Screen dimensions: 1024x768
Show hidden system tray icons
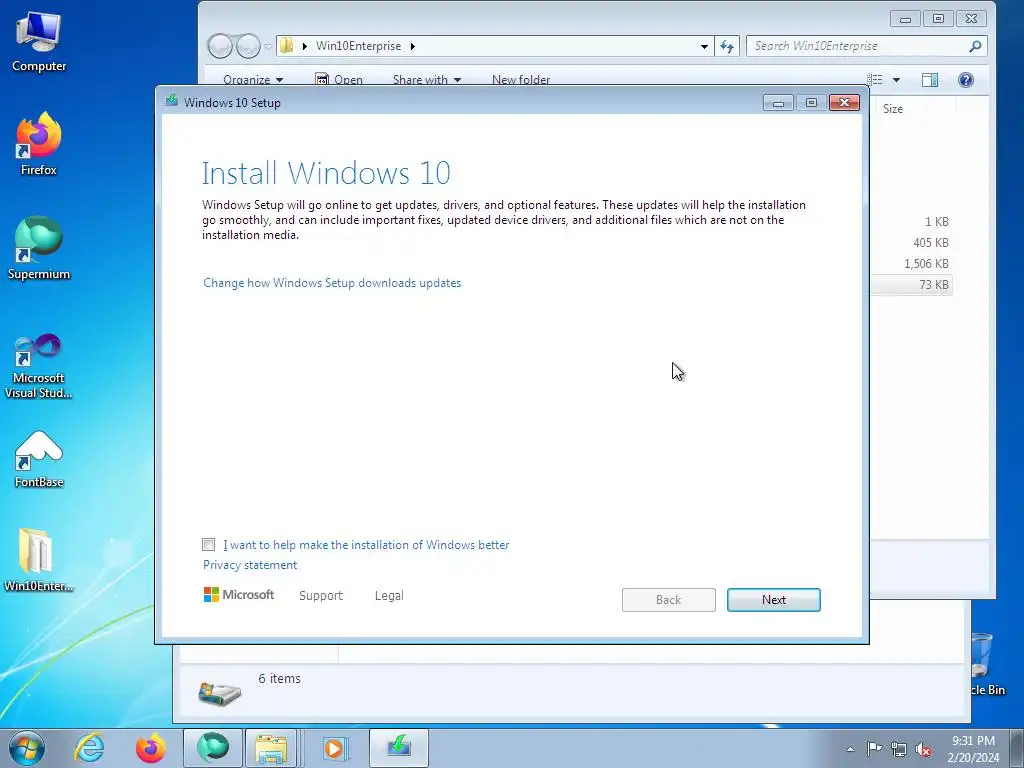point(850,749)
